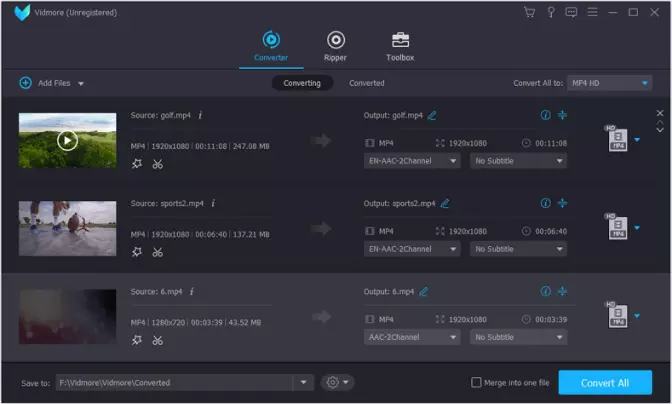Open the cut scissors for 6.mp4
This screenshot has width=672, height=404.
pos(158,340)
